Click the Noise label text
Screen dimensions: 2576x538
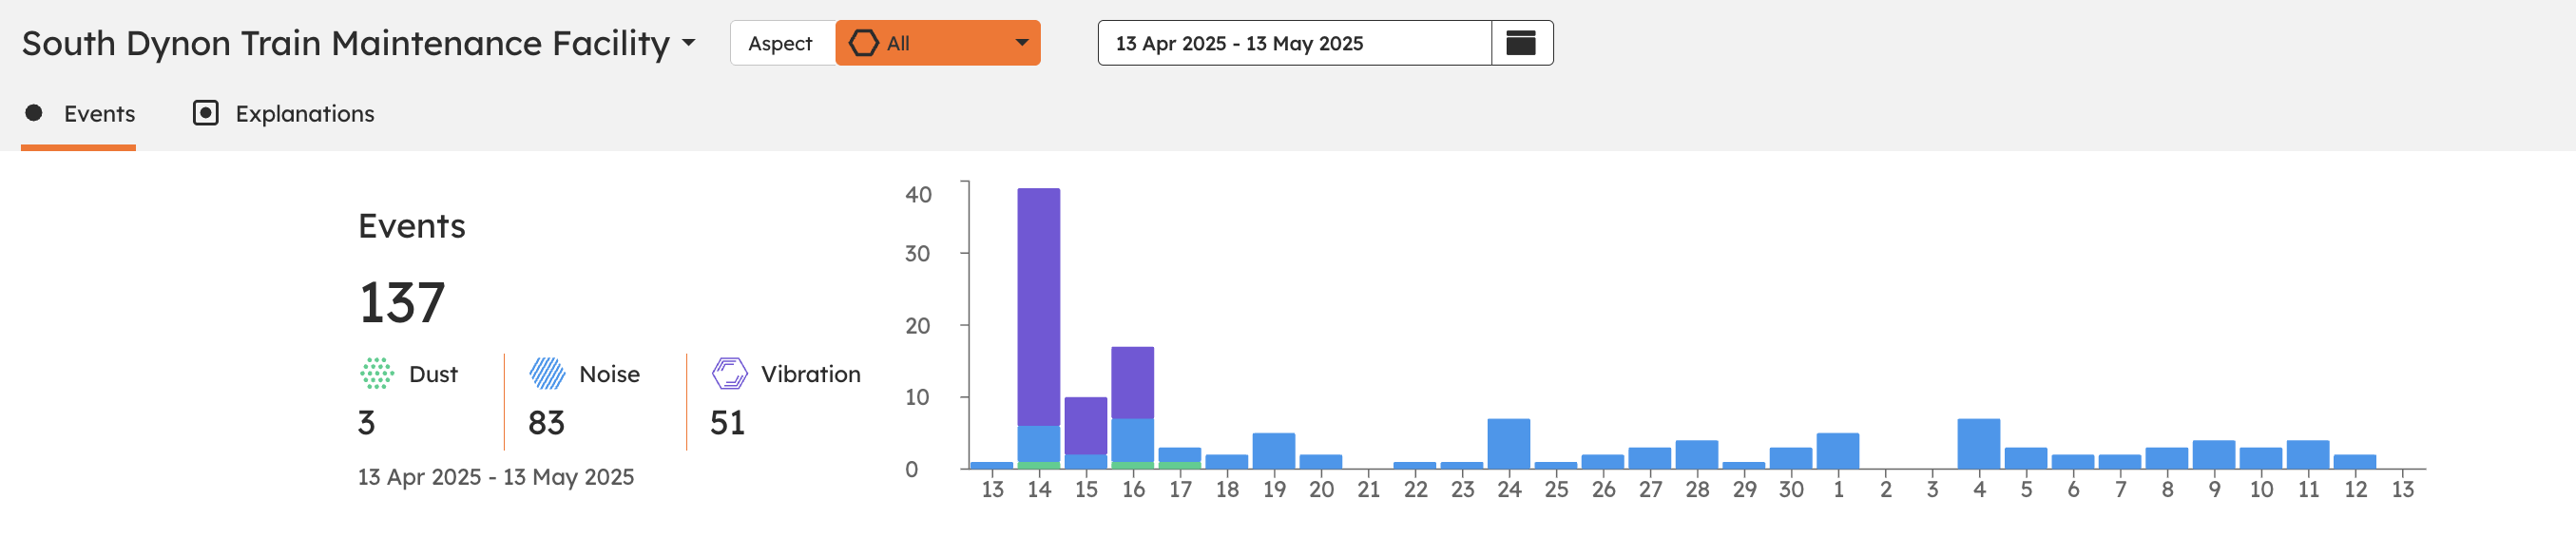click(x=609, y=374)
